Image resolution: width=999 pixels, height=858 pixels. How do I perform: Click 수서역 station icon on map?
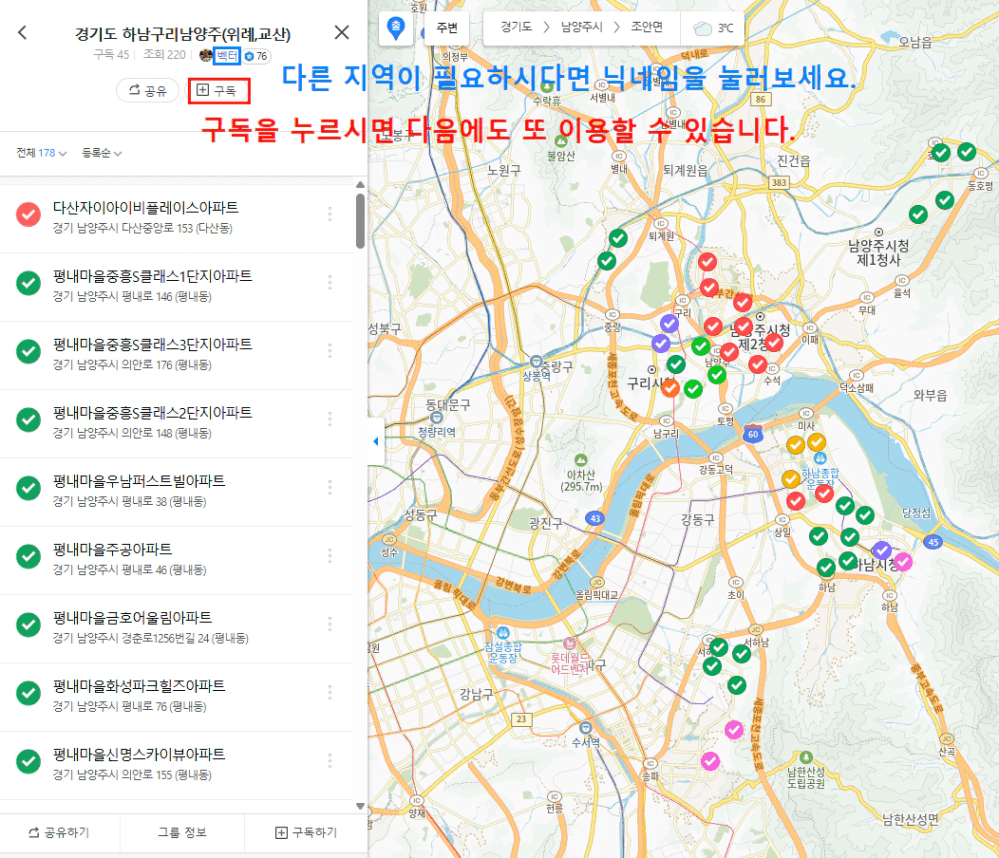pos(586,728)
